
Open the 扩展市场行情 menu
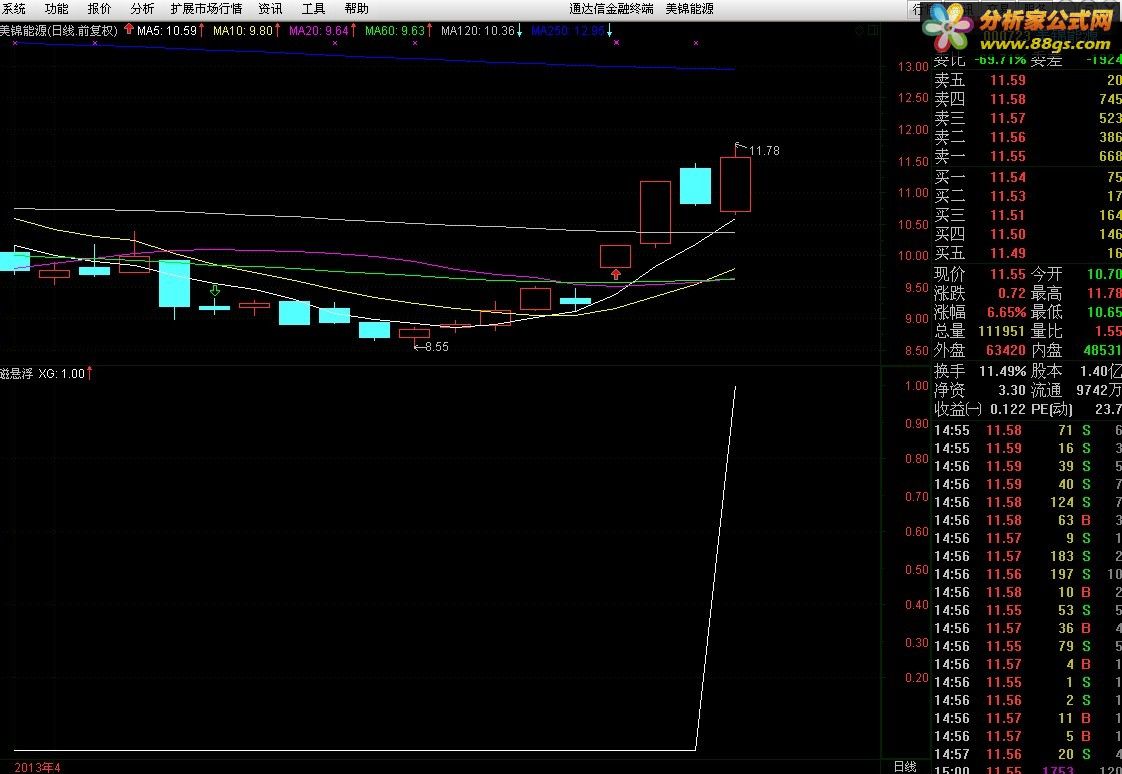[x=206, y=9]
